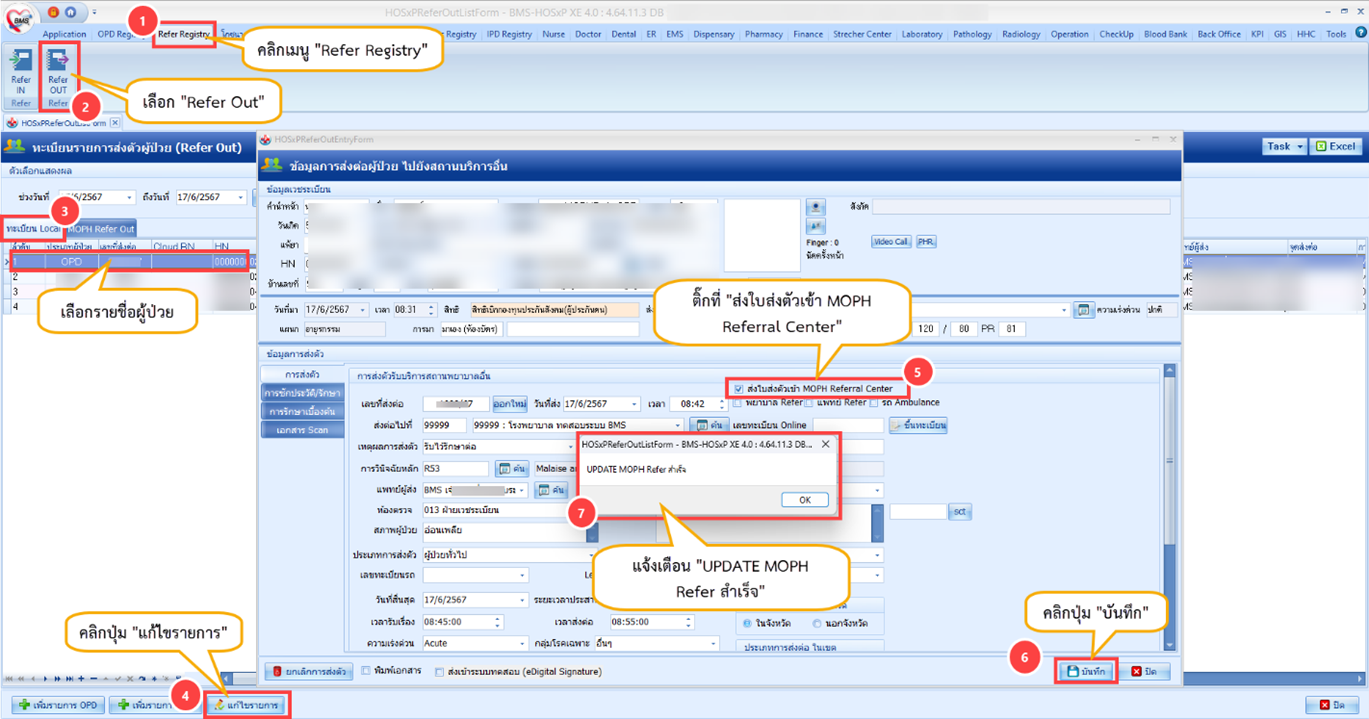Toggle พิมพ์เอกสาร print document checkbox

(366, 671)
